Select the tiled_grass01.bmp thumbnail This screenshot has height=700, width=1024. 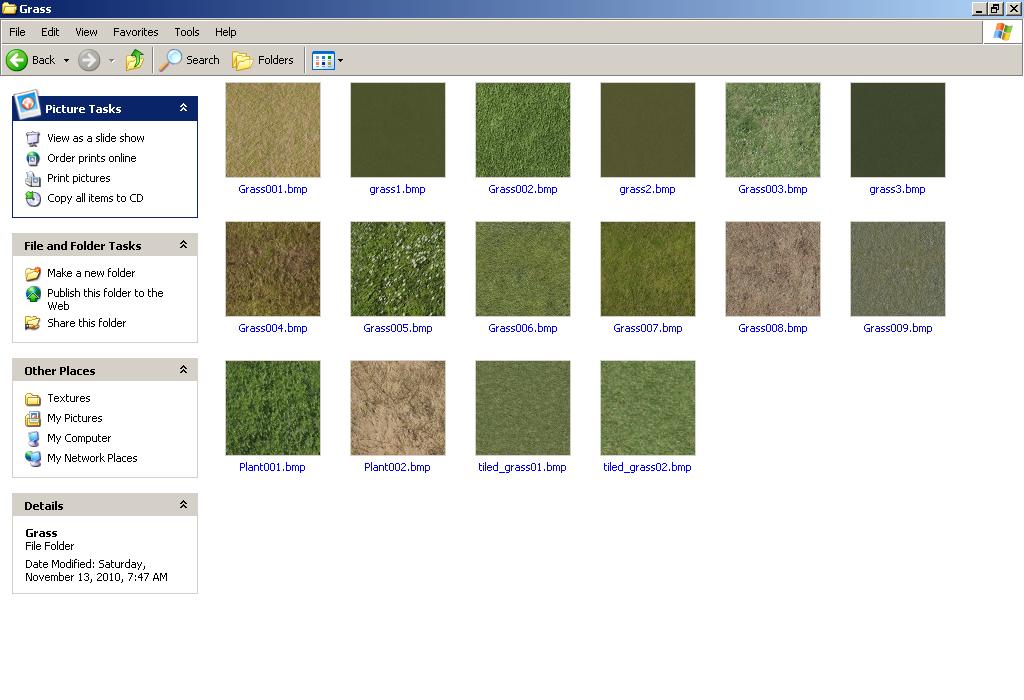(x=523, y=408)
